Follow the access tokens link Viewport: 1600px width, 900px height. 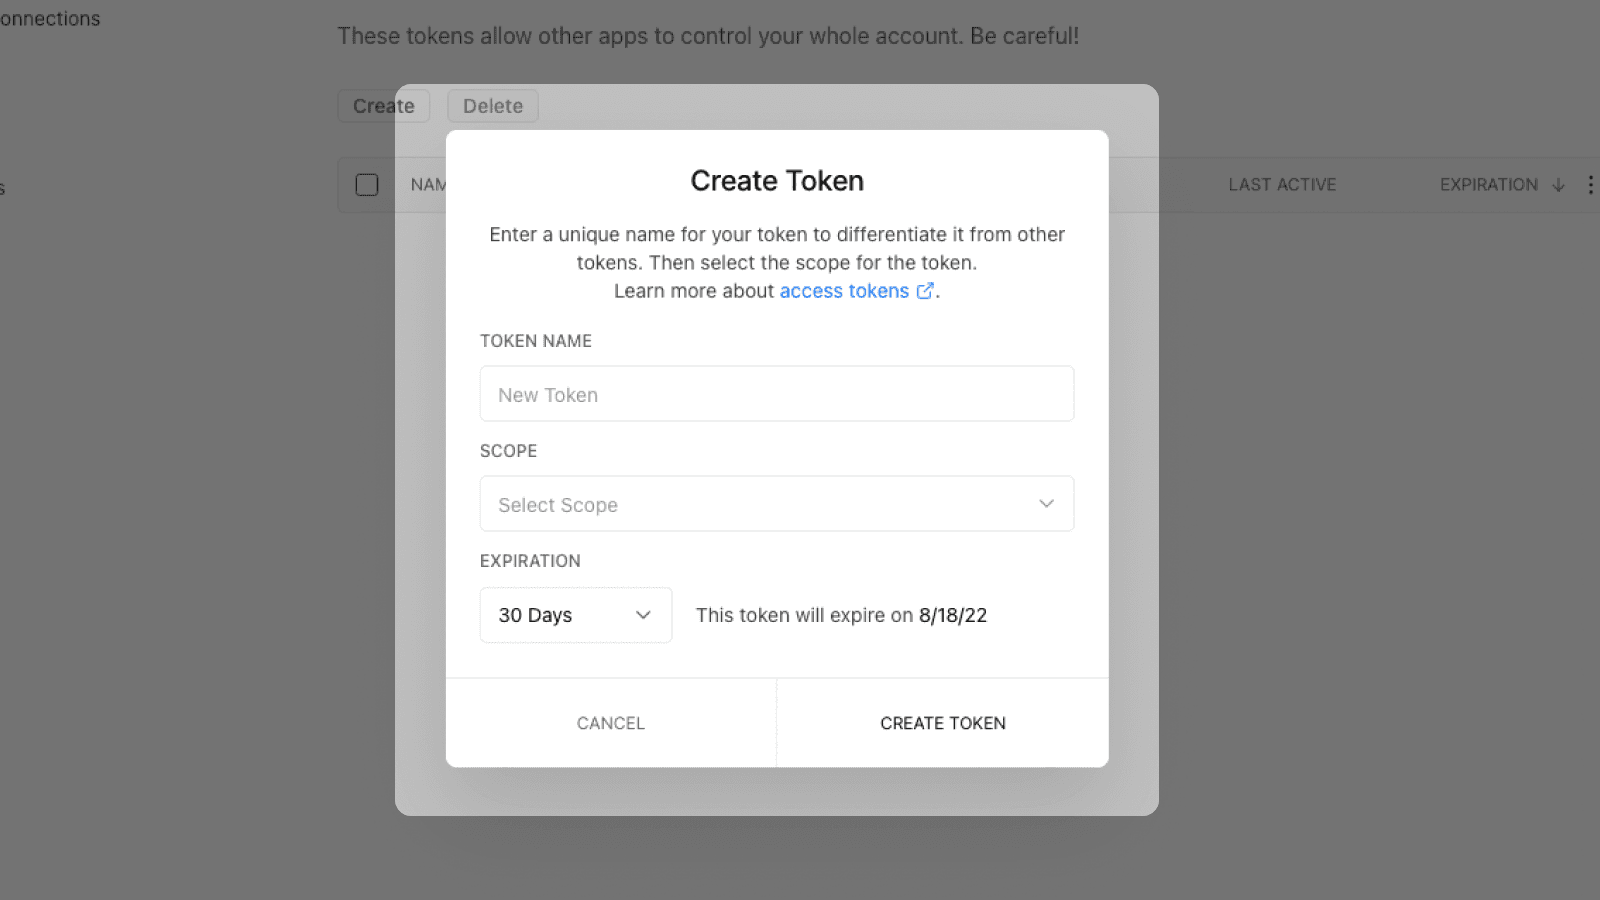pos(844,291)
